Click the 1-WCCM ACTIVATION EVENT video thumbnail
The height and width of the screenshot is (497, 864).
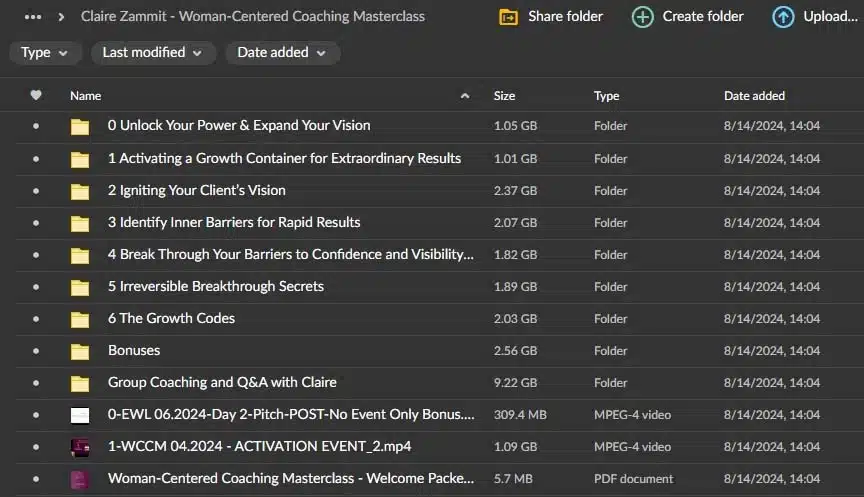(x=80, y=447)
